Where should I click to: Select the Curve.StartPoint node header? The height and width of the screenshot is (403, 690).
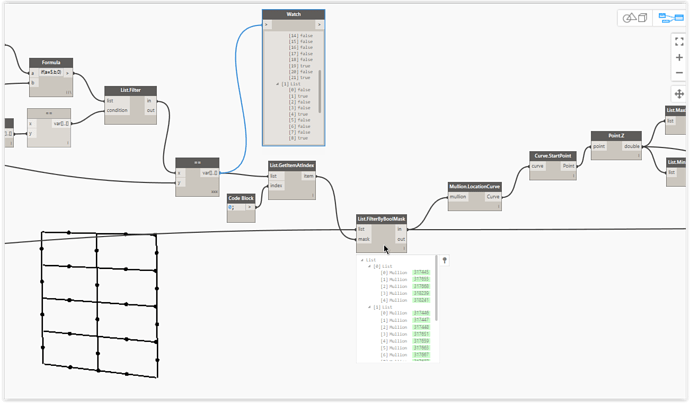click(x=553, y=156)
